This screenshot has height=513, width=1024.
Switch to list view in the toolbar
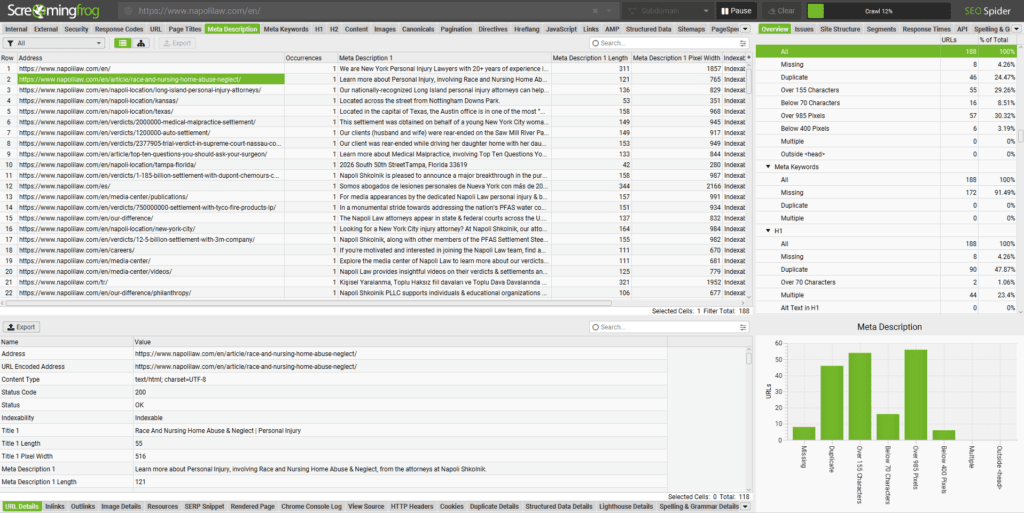122,43
